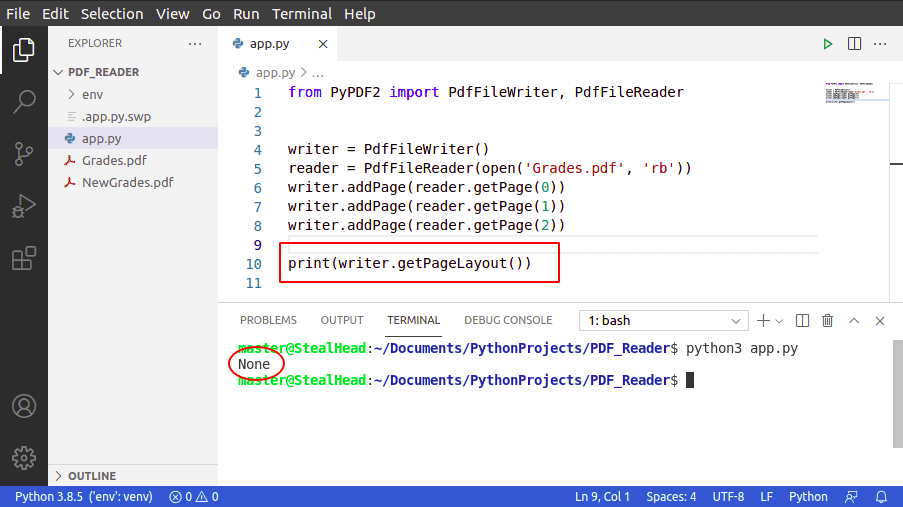Run Python file with play button
This screenshot has height=507, width=903.
[828, 44]
